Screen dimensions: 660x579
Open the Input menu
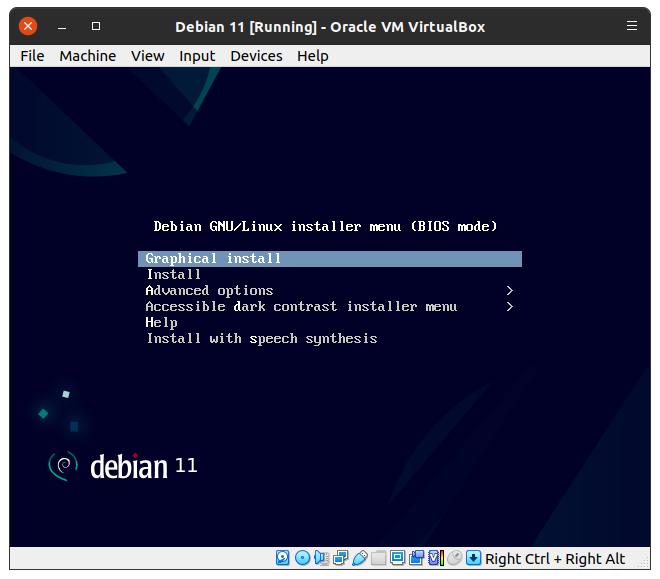click(197, 56)
